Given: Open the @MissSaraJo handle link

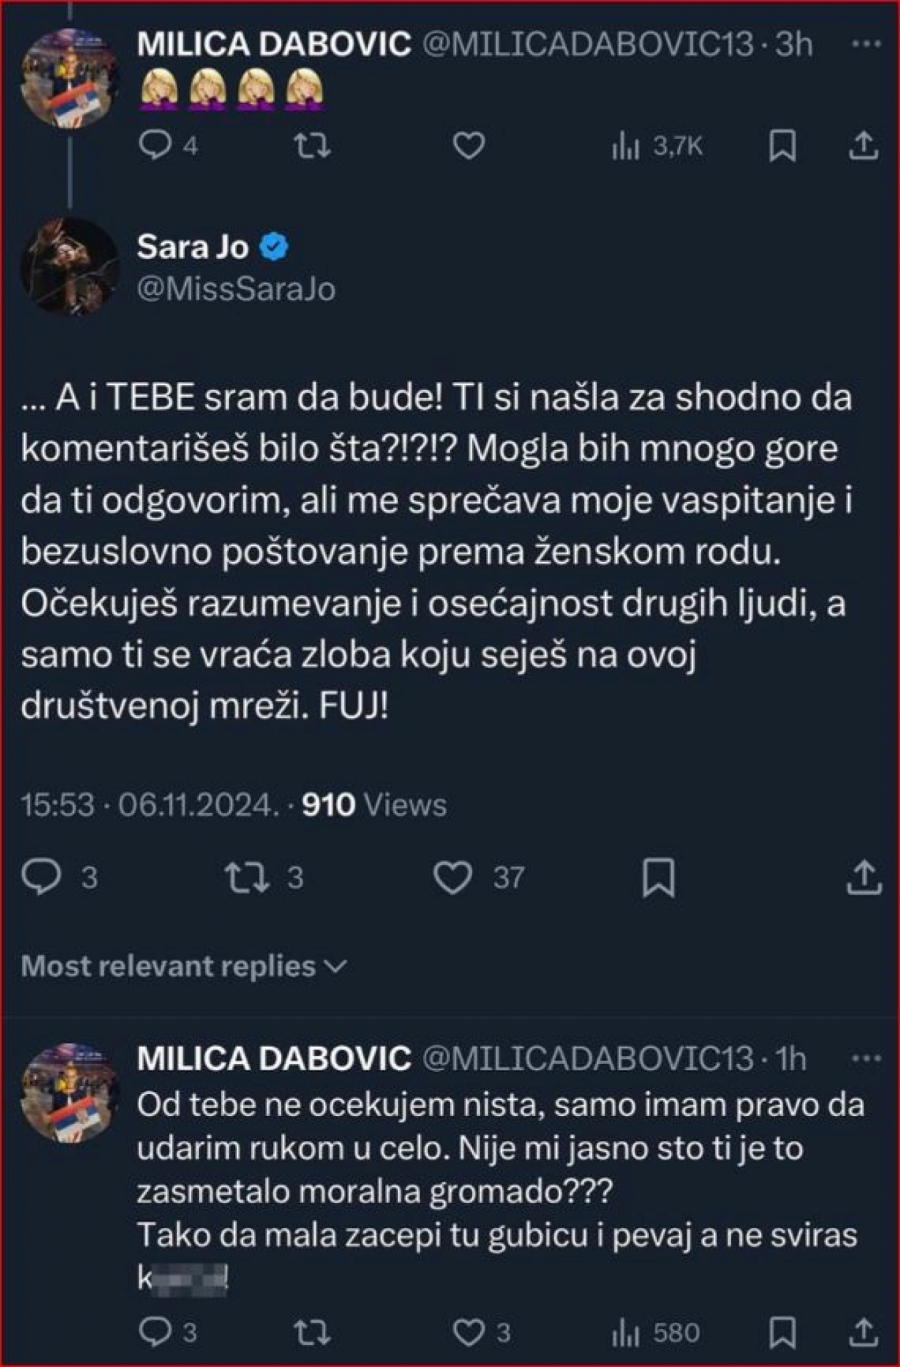Looking at the screenshot, I should (x=236, y=289).
